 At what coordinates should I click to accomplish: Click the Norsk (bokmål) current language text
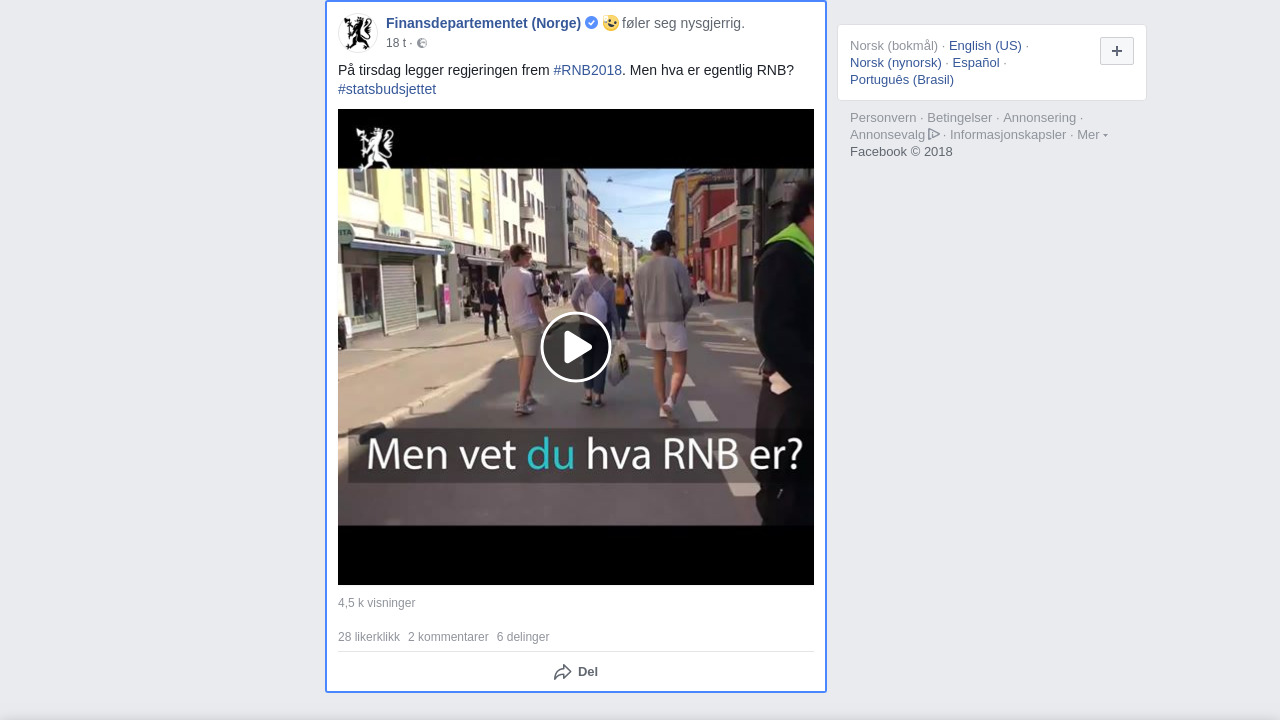[x=894, y=46]
